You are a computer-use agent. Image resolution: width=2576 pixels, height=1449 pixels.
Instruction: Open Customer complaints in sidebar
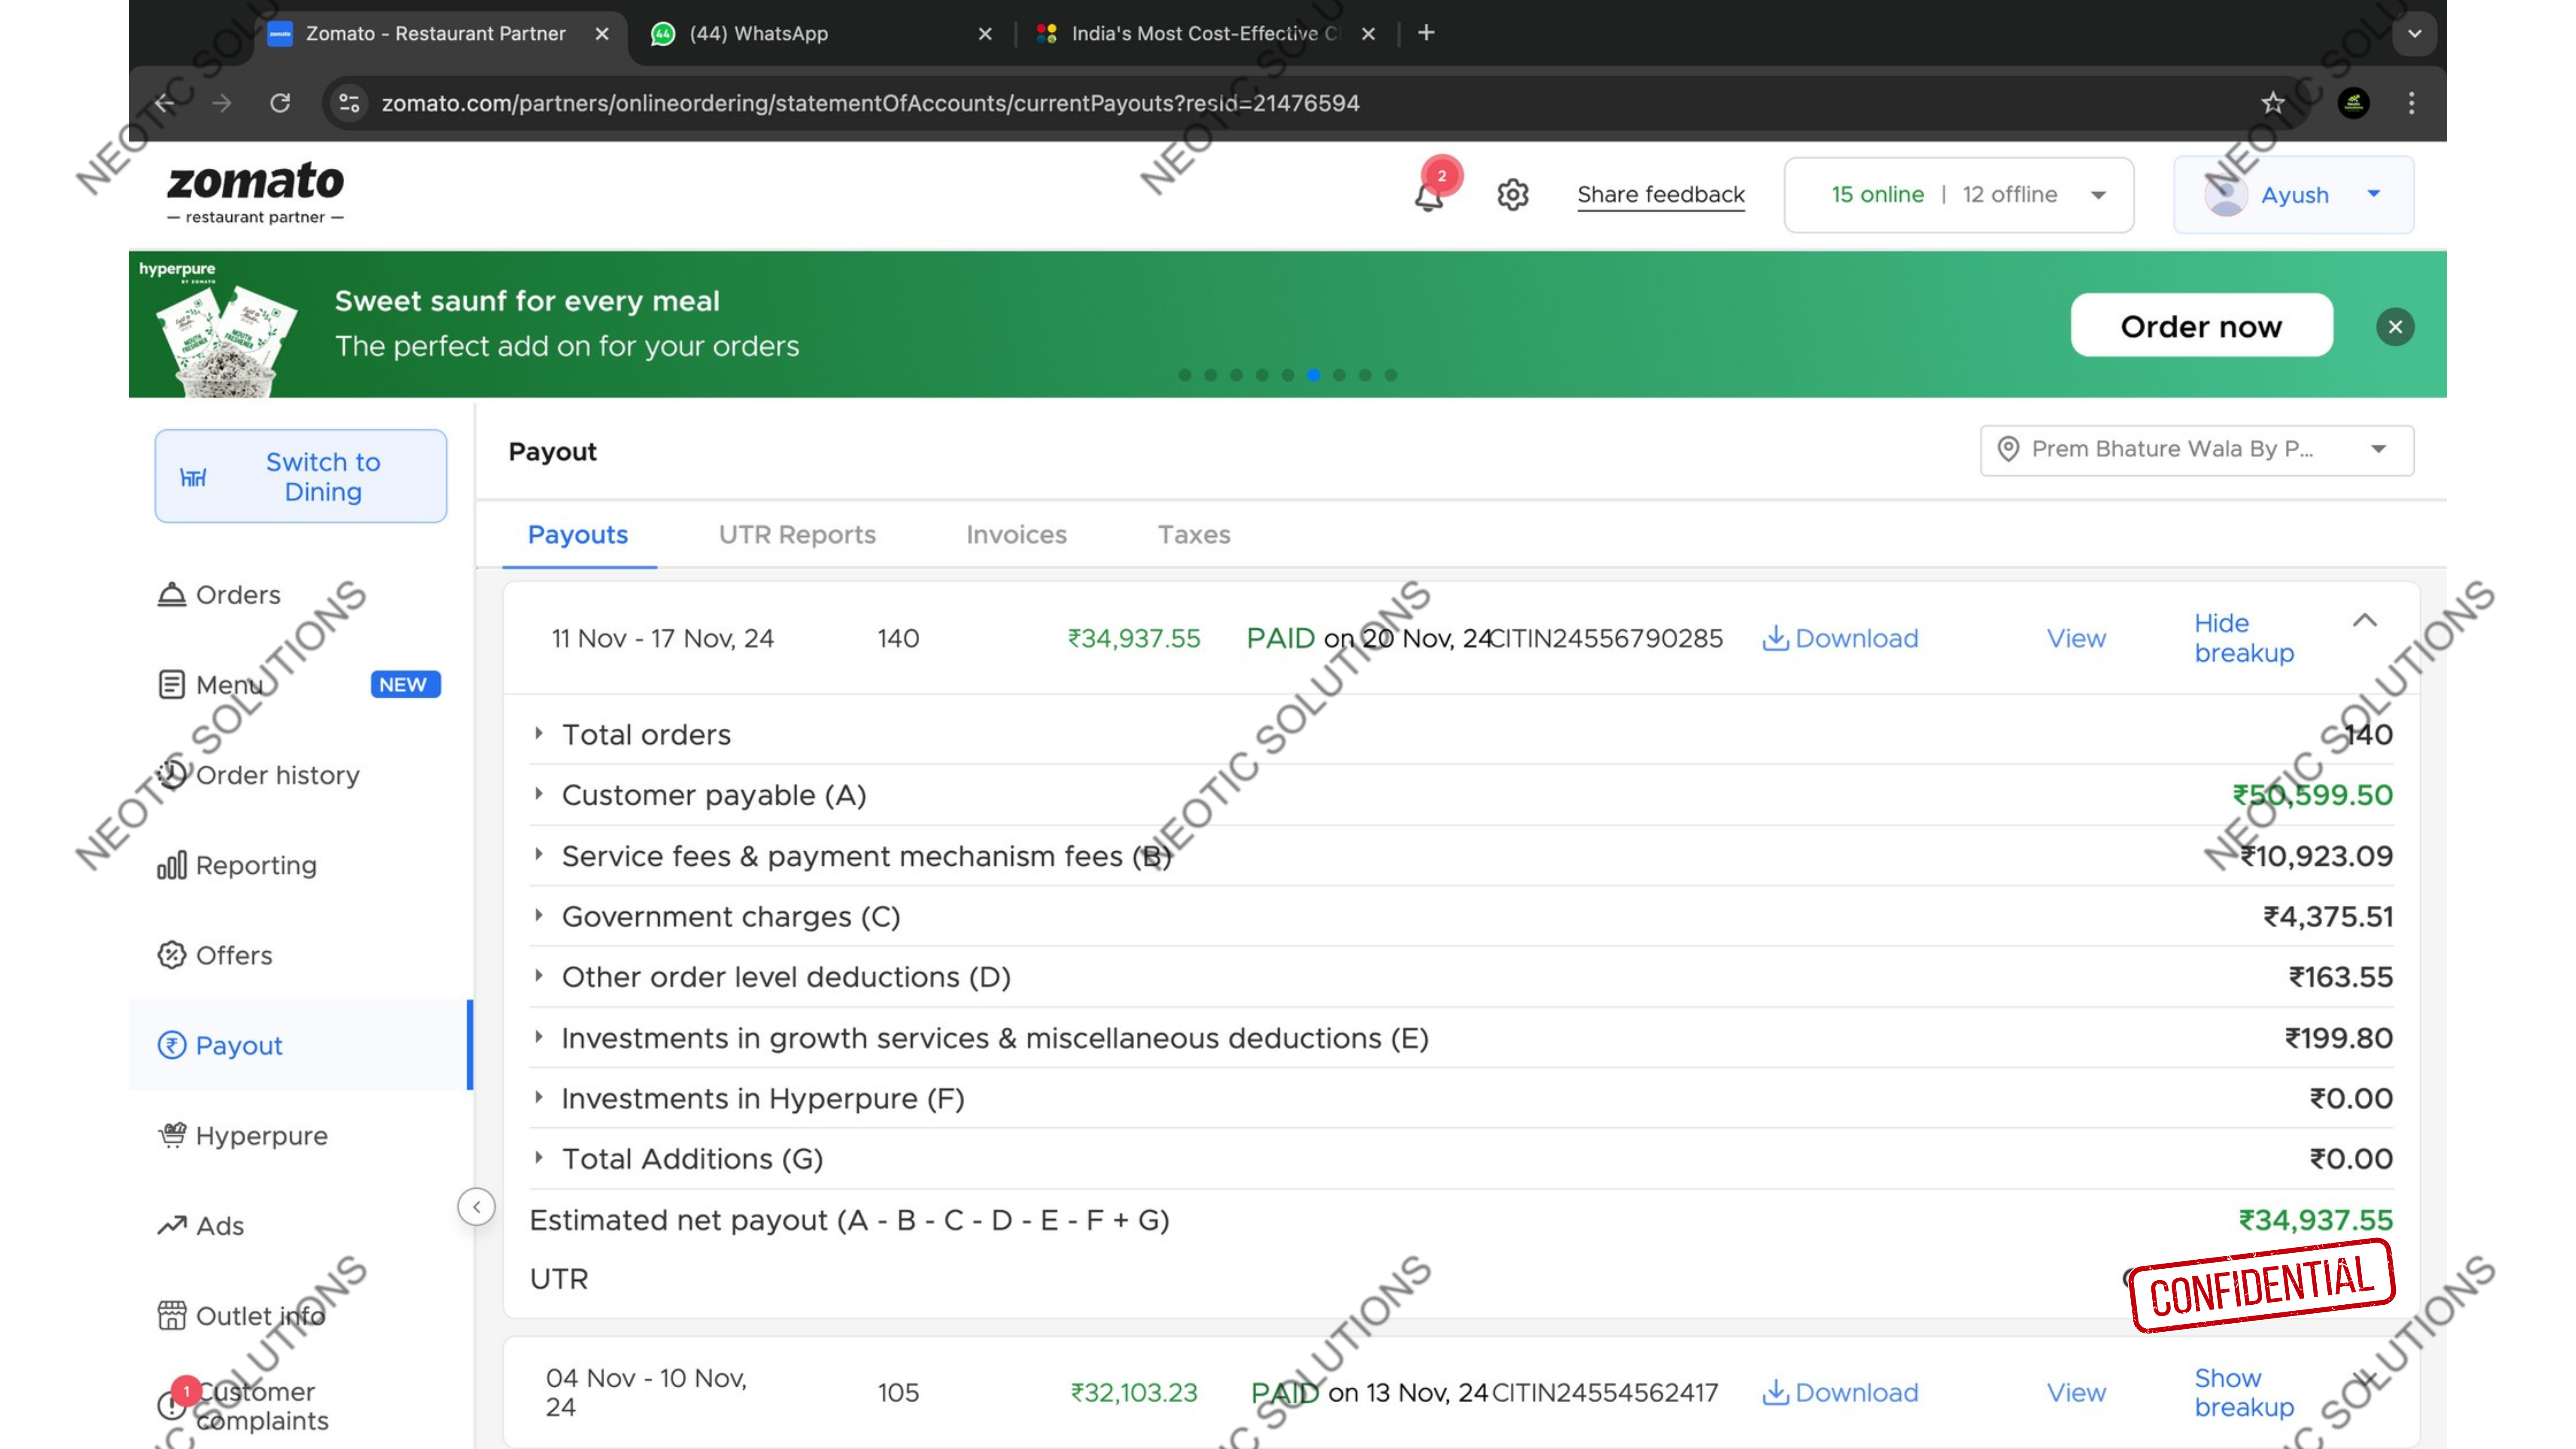coord(243,1405)
